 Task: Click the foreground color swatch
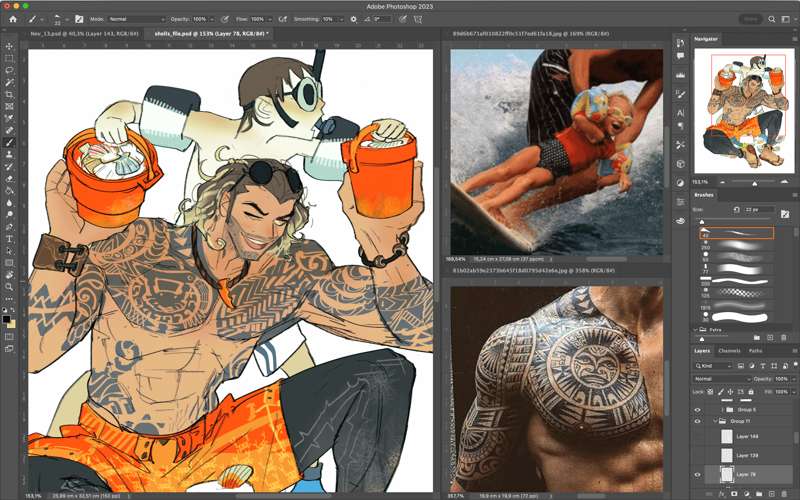point(7,319)
